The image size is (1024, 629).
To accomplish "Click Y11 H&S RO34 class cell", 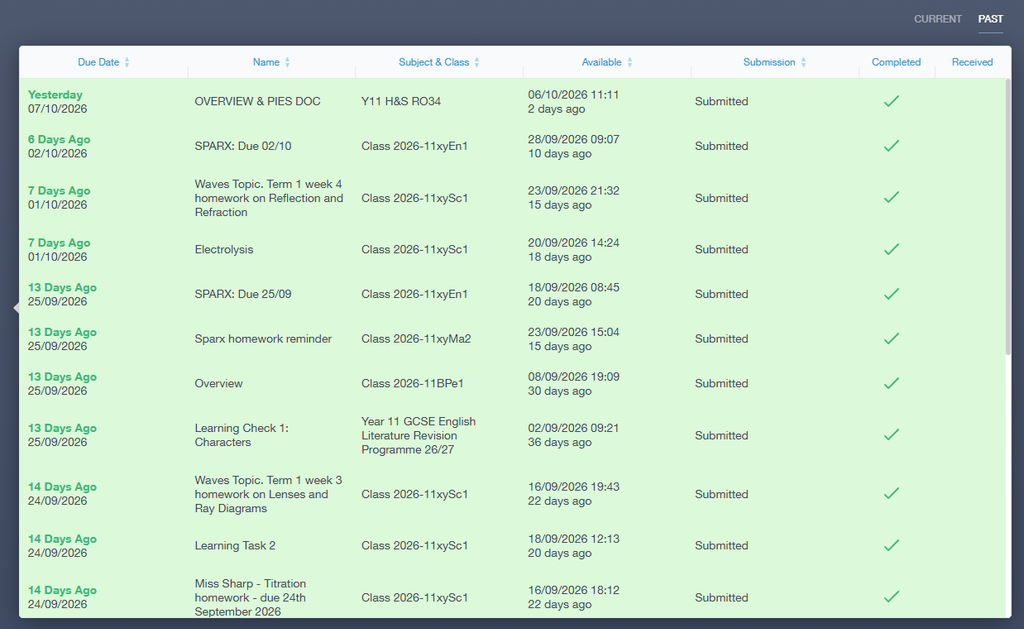I will click(401, 101).
